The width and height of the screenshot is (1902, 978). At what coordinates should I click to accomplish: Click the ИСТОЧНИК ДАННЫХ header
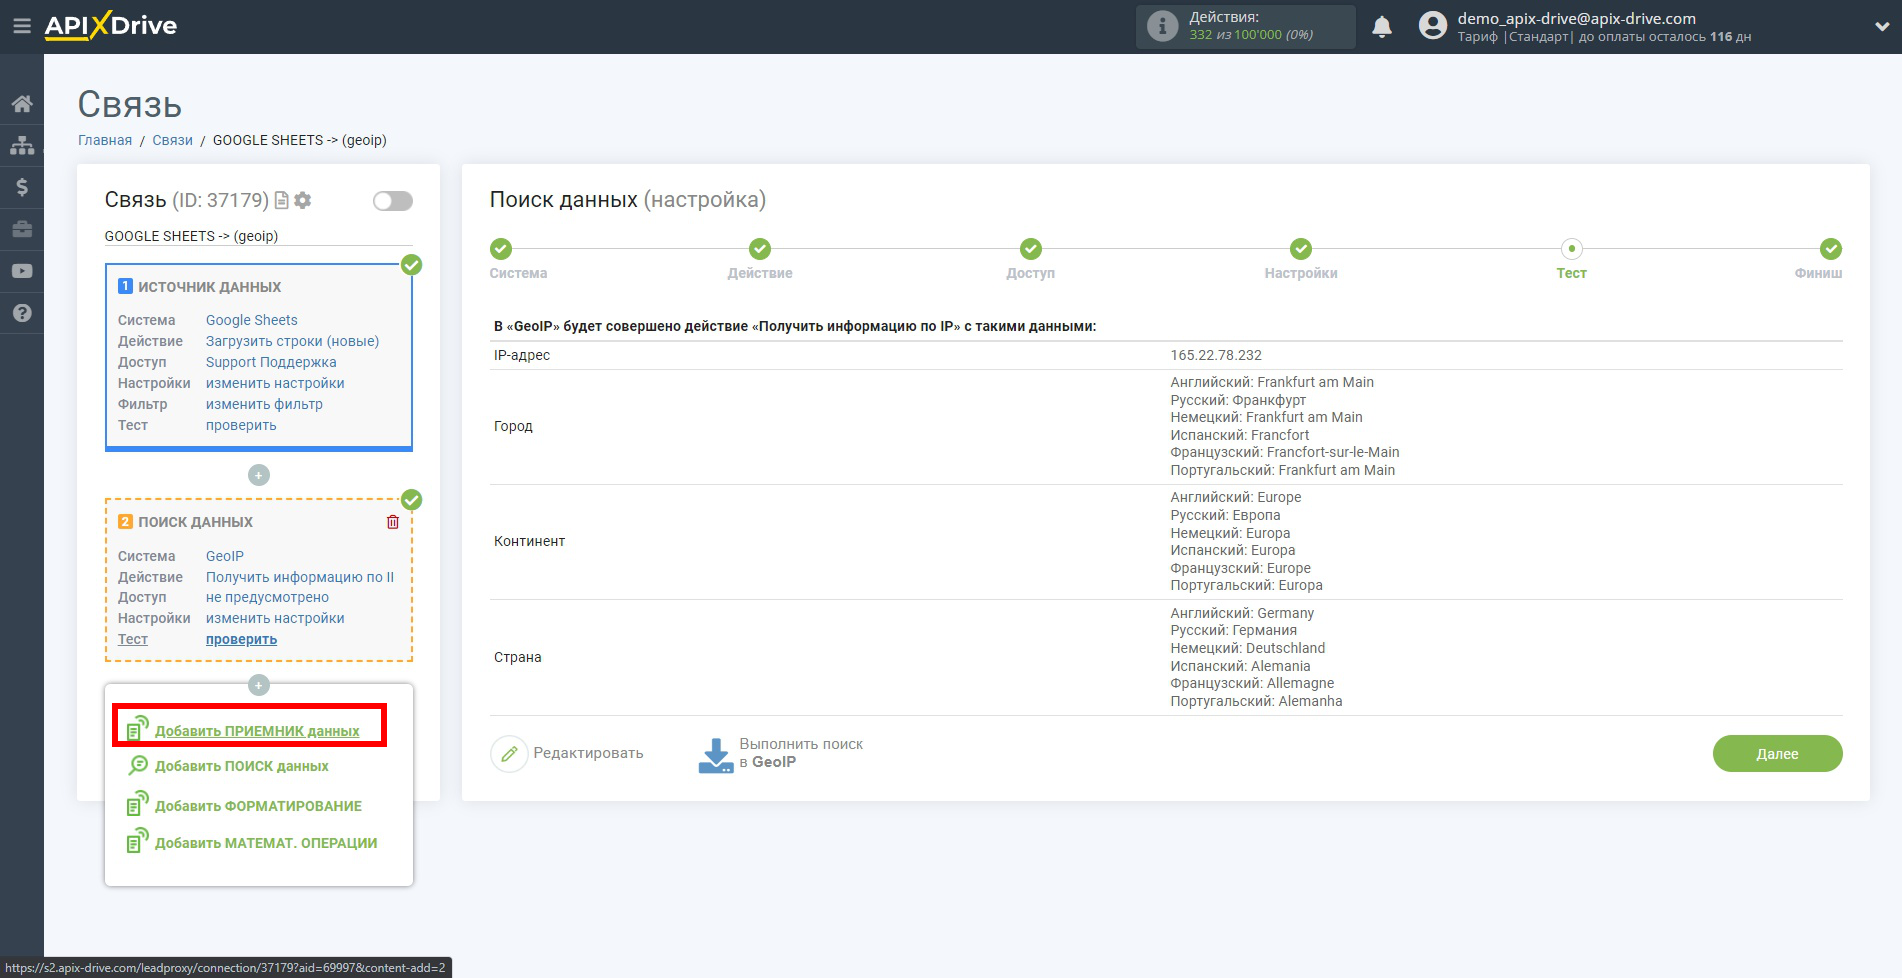tap(209, 287)
